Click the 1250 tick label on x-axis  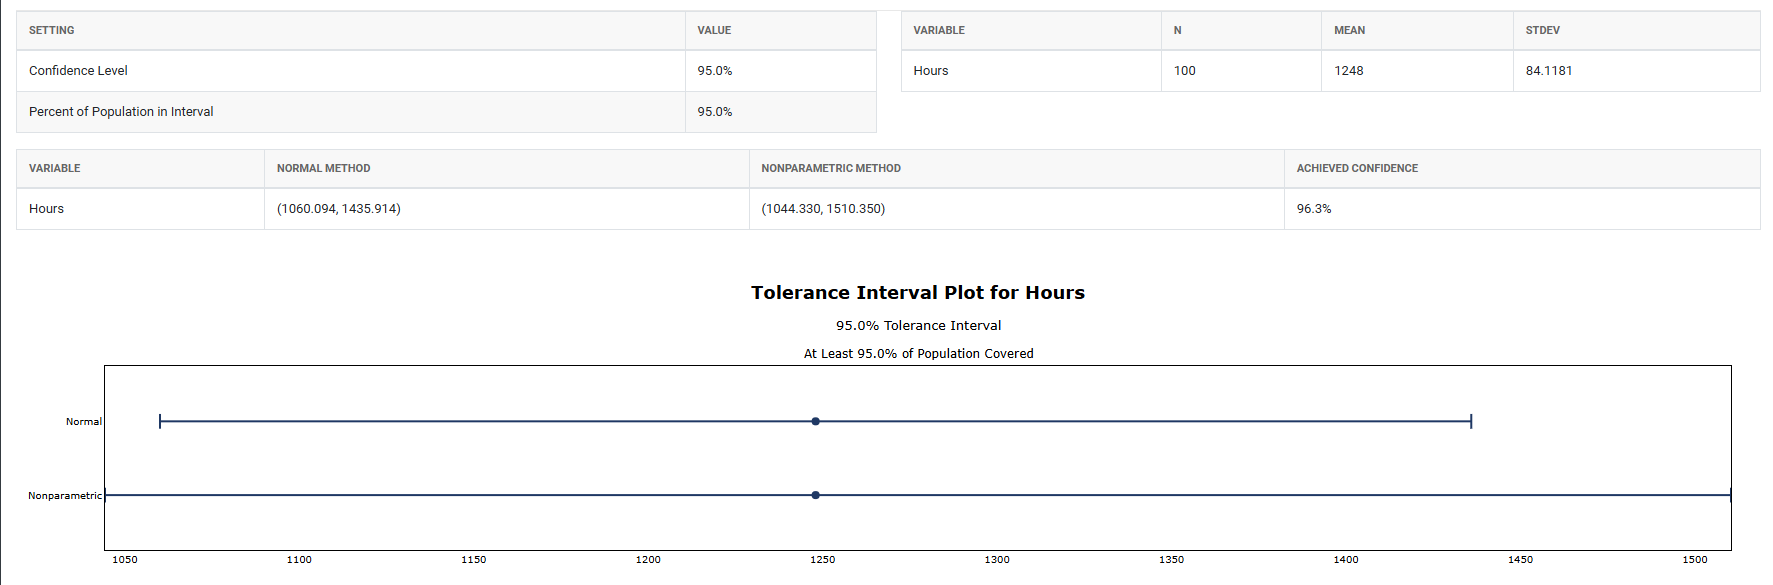point(822,560)
